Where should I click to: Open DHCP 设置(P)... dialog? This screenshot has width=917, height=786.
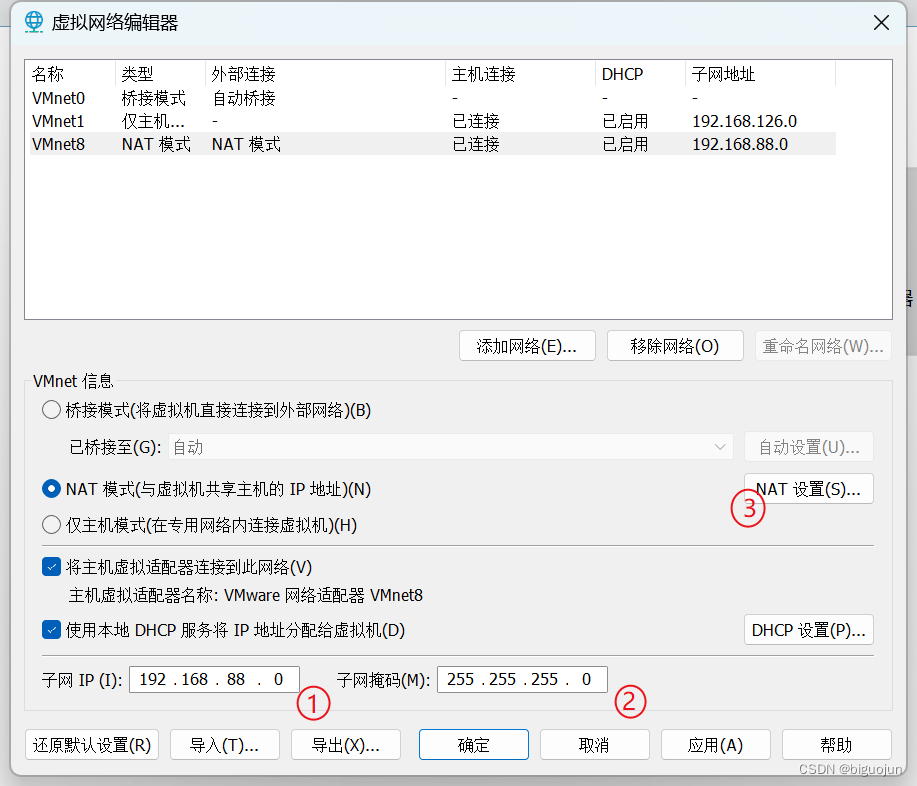pyautogui.click(x=808, y=630)
